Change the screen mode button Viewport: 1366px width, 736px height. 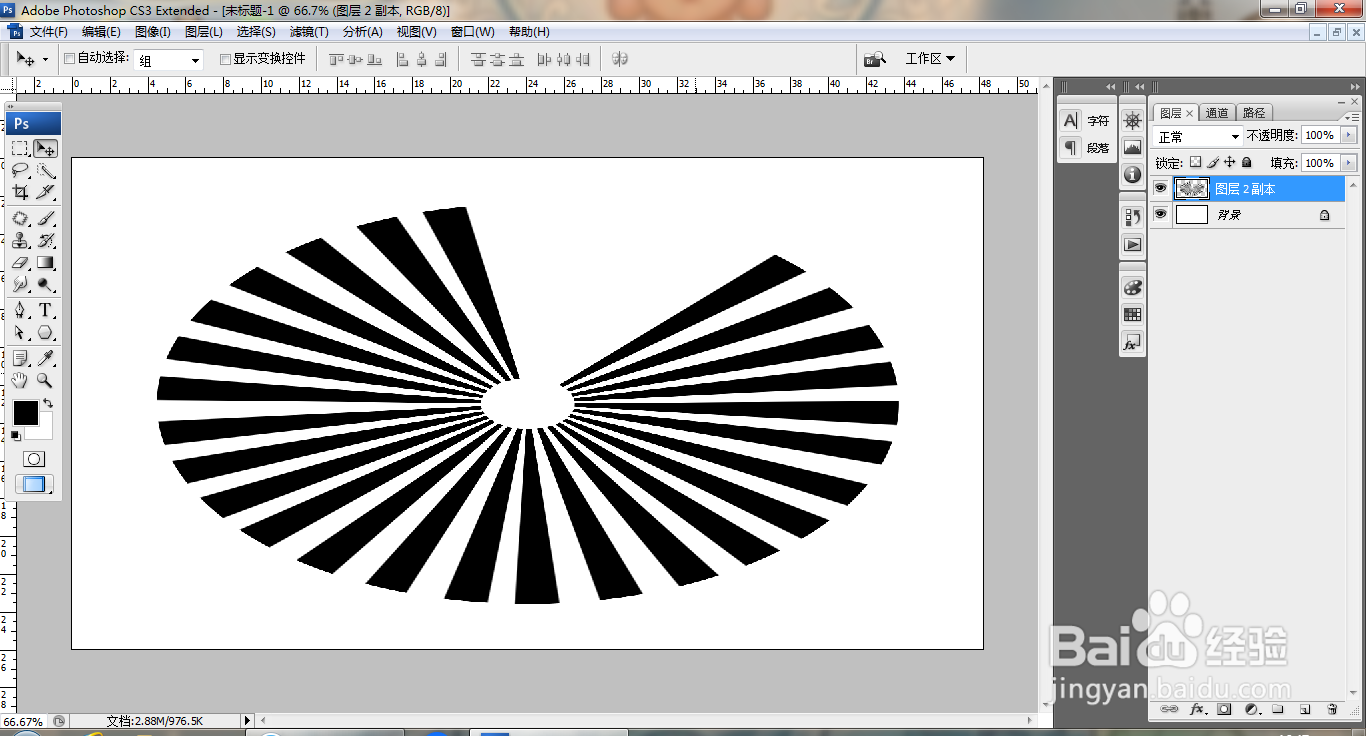click(x=33, y=484)
